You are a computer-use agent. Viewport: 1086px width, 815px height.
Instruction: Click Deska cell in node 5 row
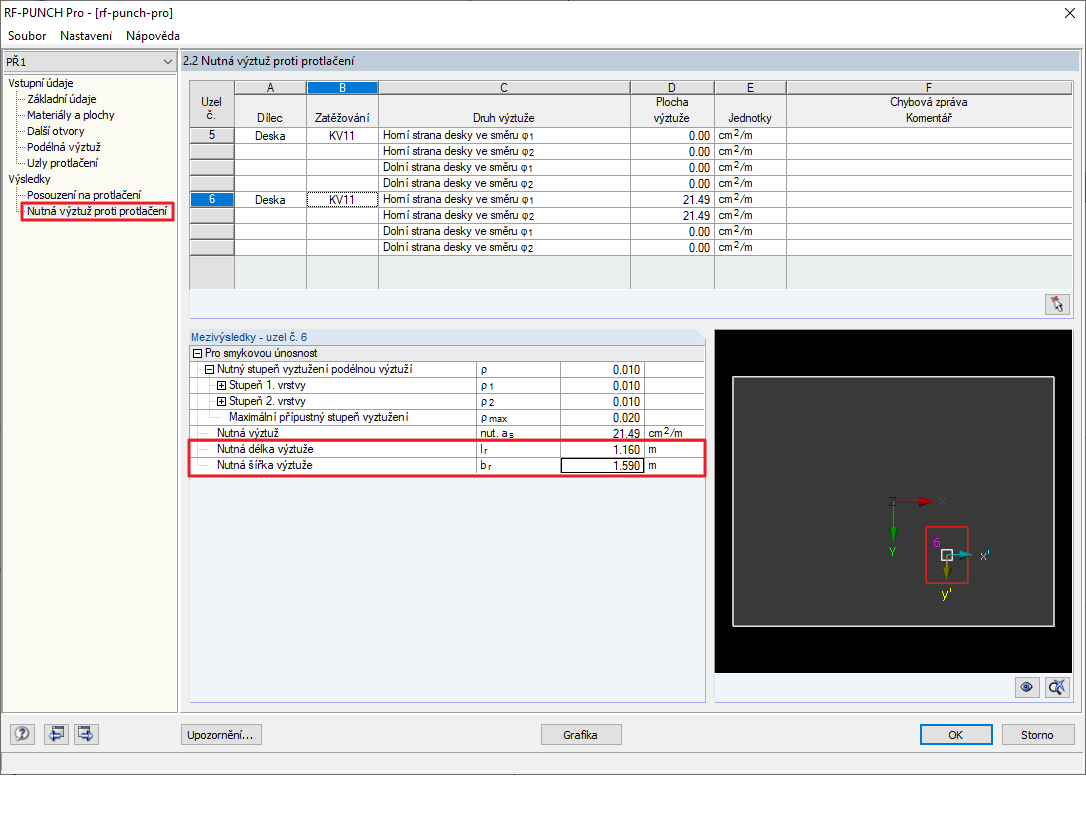[270, 136]
